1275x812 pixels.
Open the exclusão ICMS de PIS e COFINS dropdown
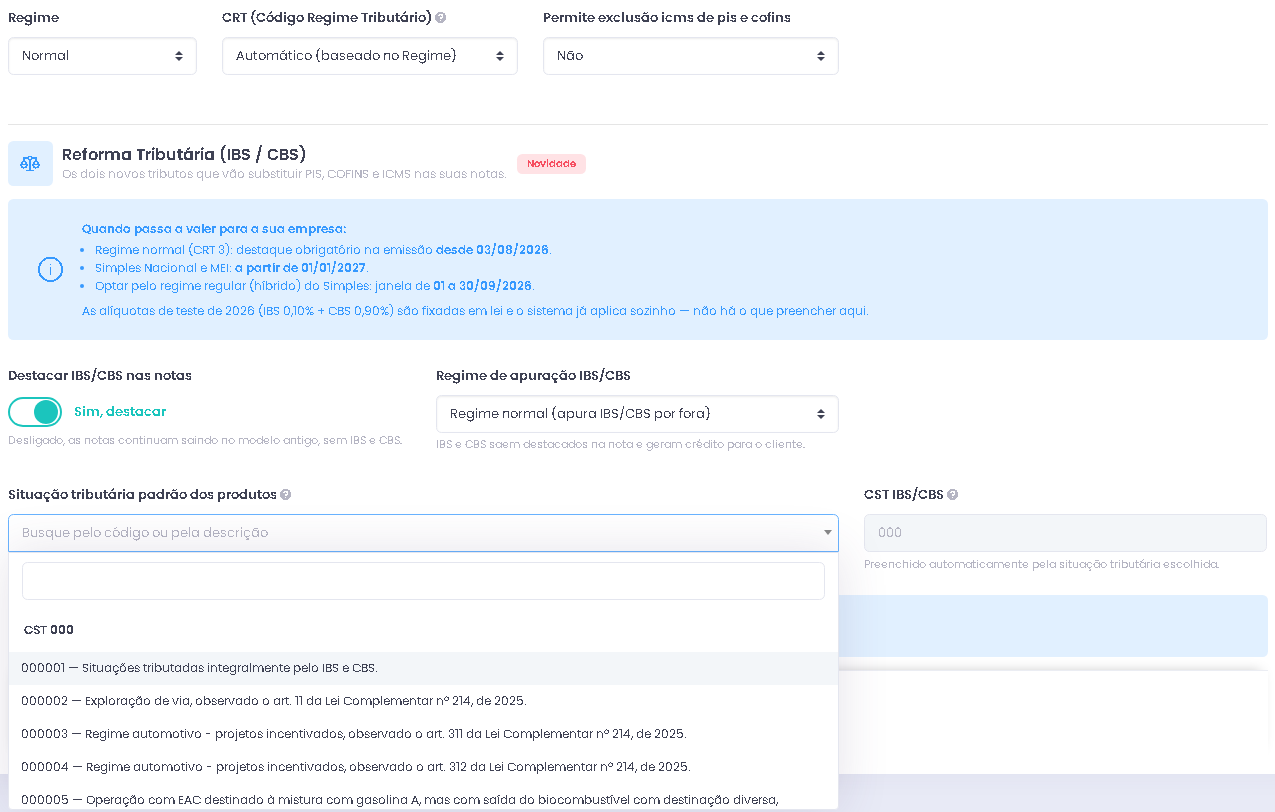(691, 56)
